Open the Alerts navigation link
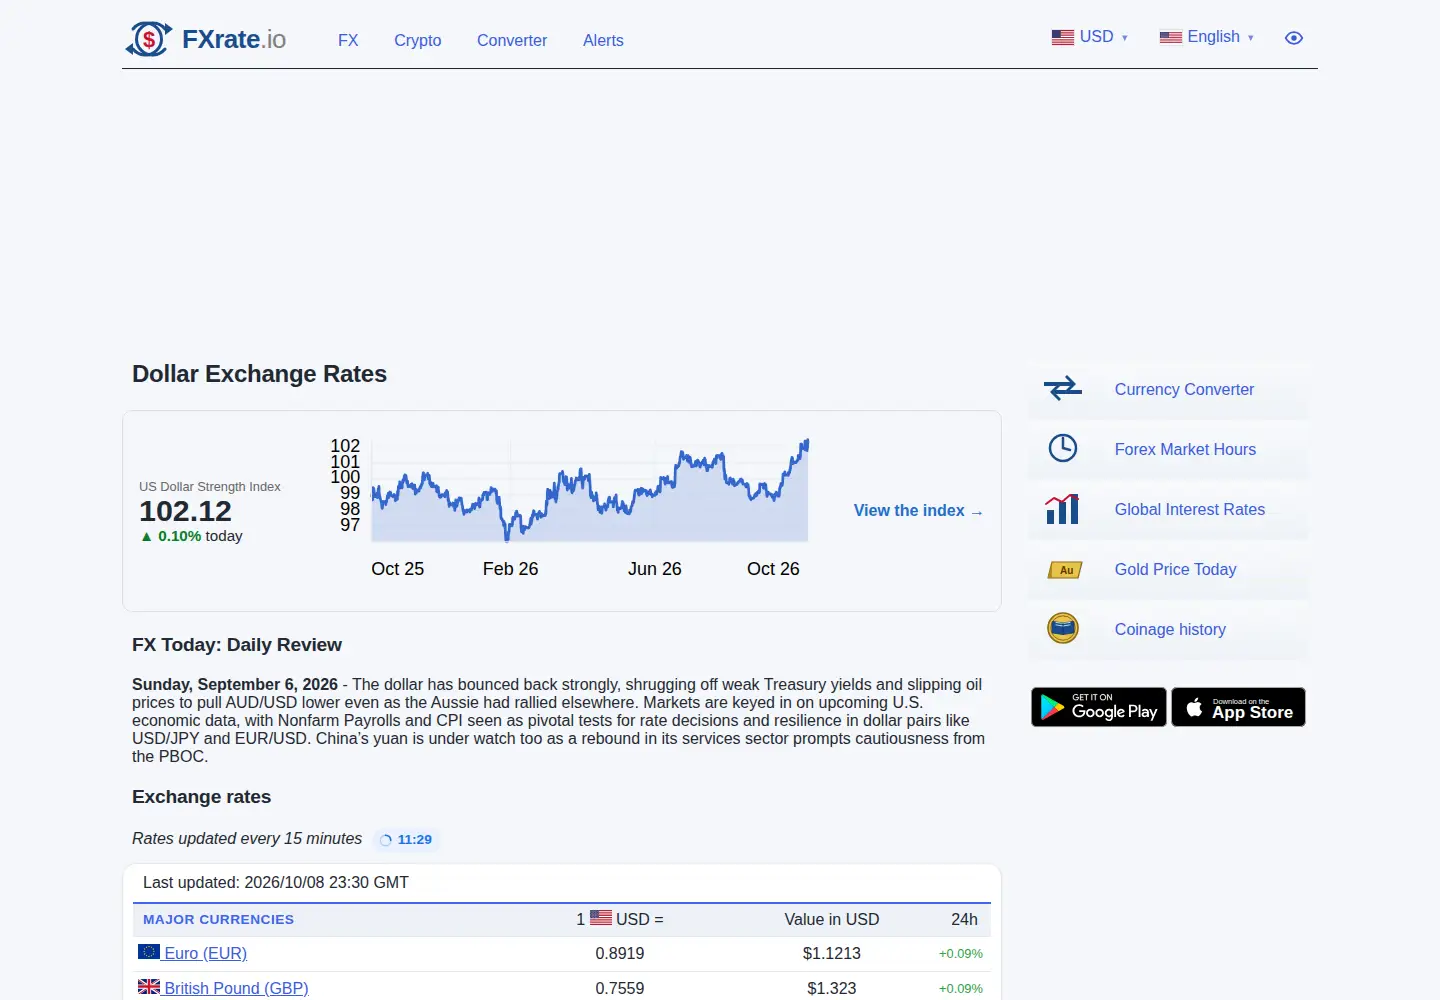The height and width of the screenshot is (1000, 1440). click(603, 40)
